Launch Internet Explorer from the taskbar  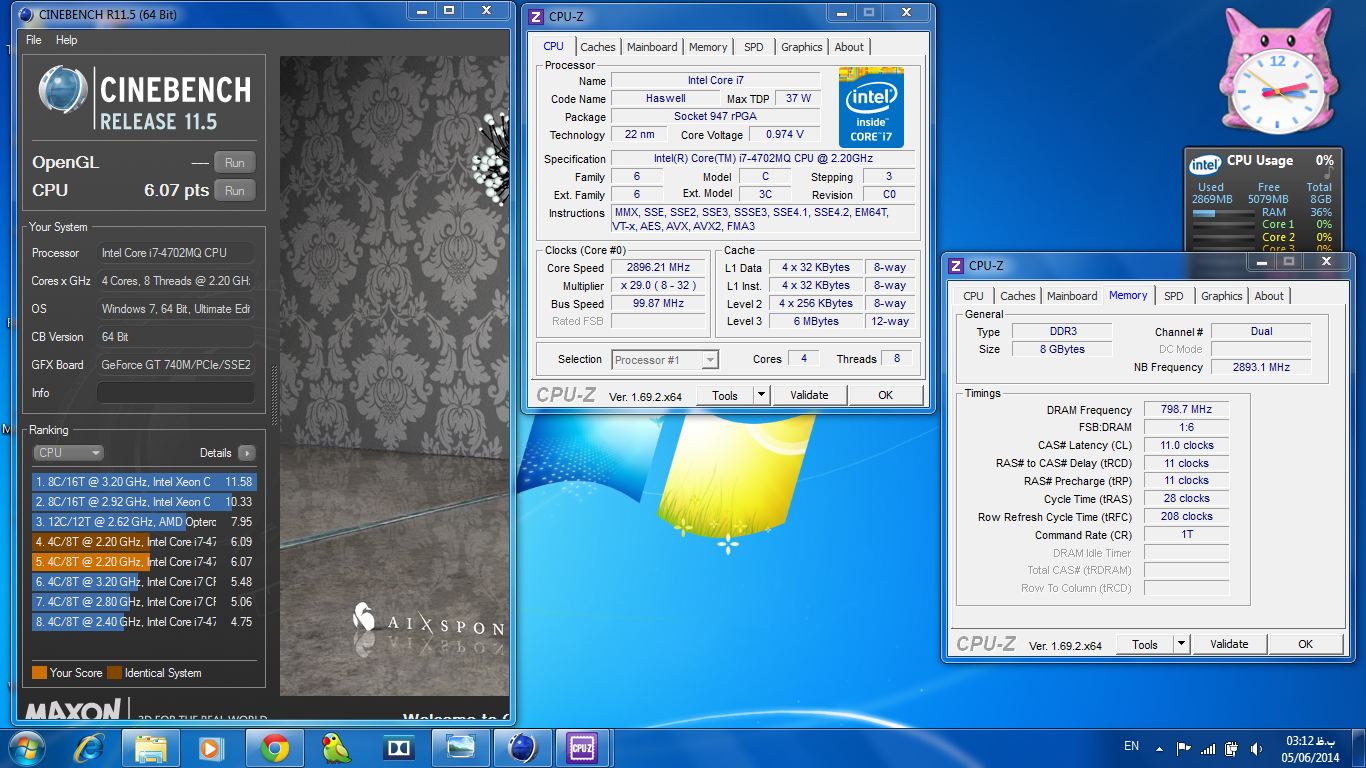[x=88, y=748]
